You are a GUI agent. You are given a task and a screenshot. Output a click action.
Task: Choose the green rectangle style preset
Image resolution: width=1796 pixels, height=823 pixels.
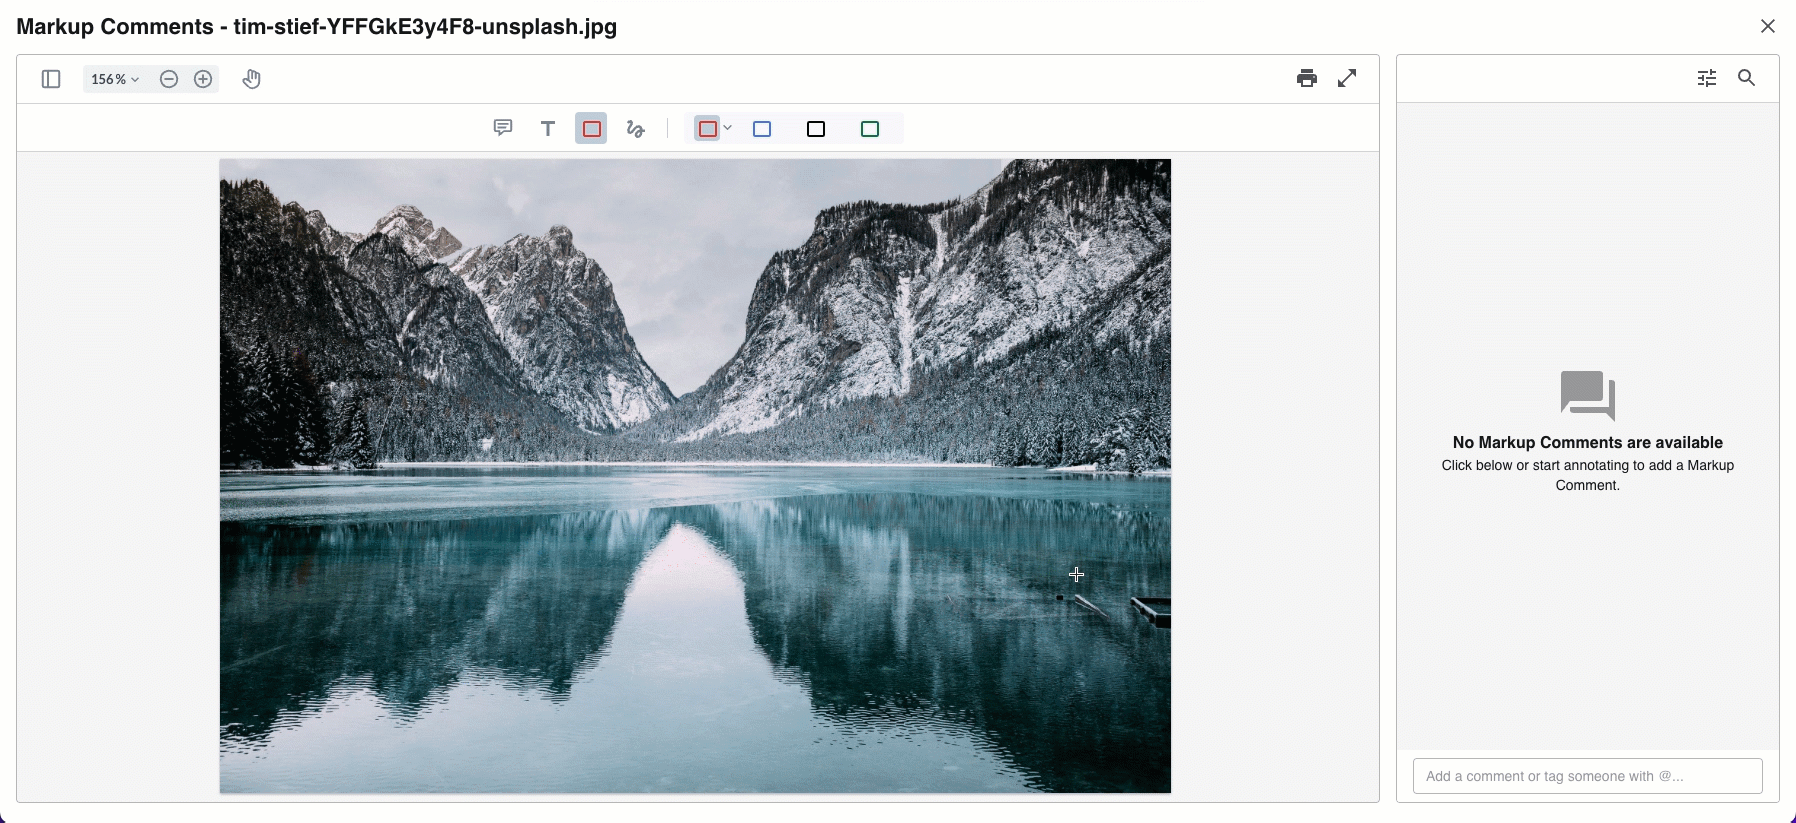[870, 129]
